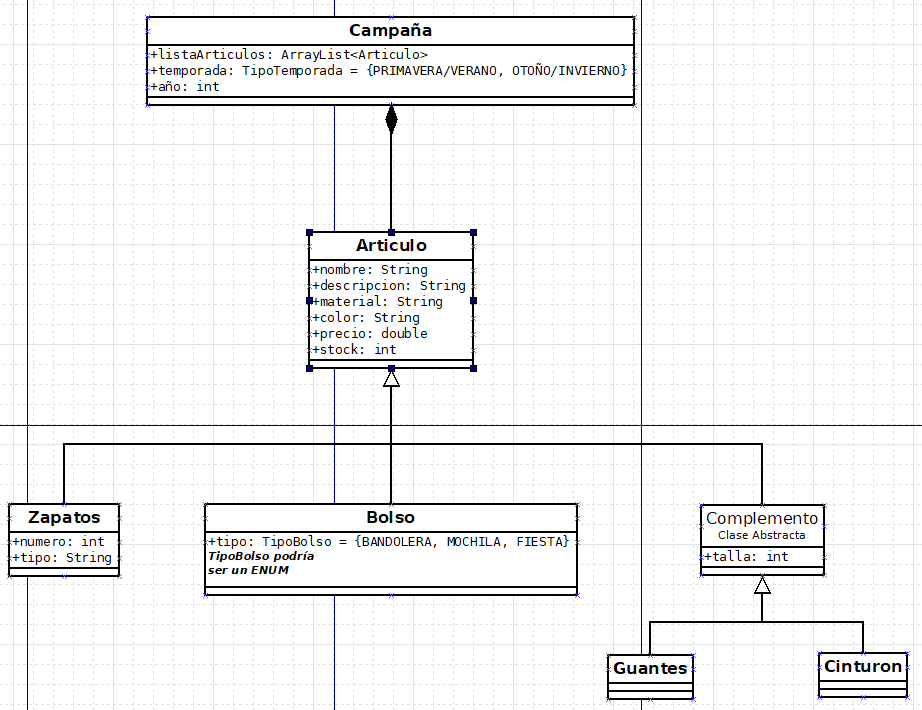
Task: Select the Bolso class title
Action: pos(390,518)
